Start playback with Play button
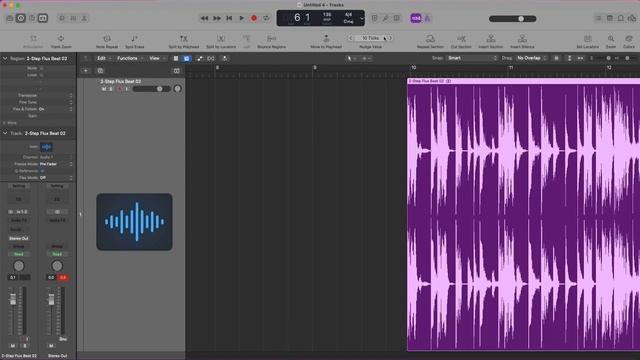640x360 pixels. click(x=242, y=18)
